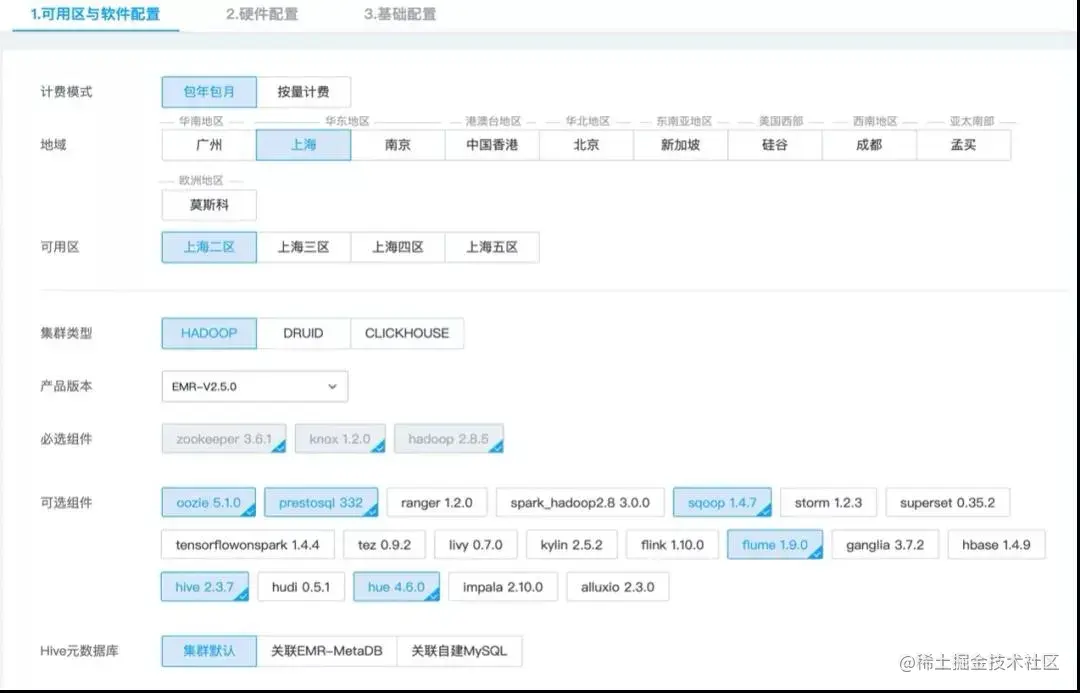Open prestosql 332 configuration corner icon
The height and width of the screenshot is (693, 1080).
tap(371, 510)
